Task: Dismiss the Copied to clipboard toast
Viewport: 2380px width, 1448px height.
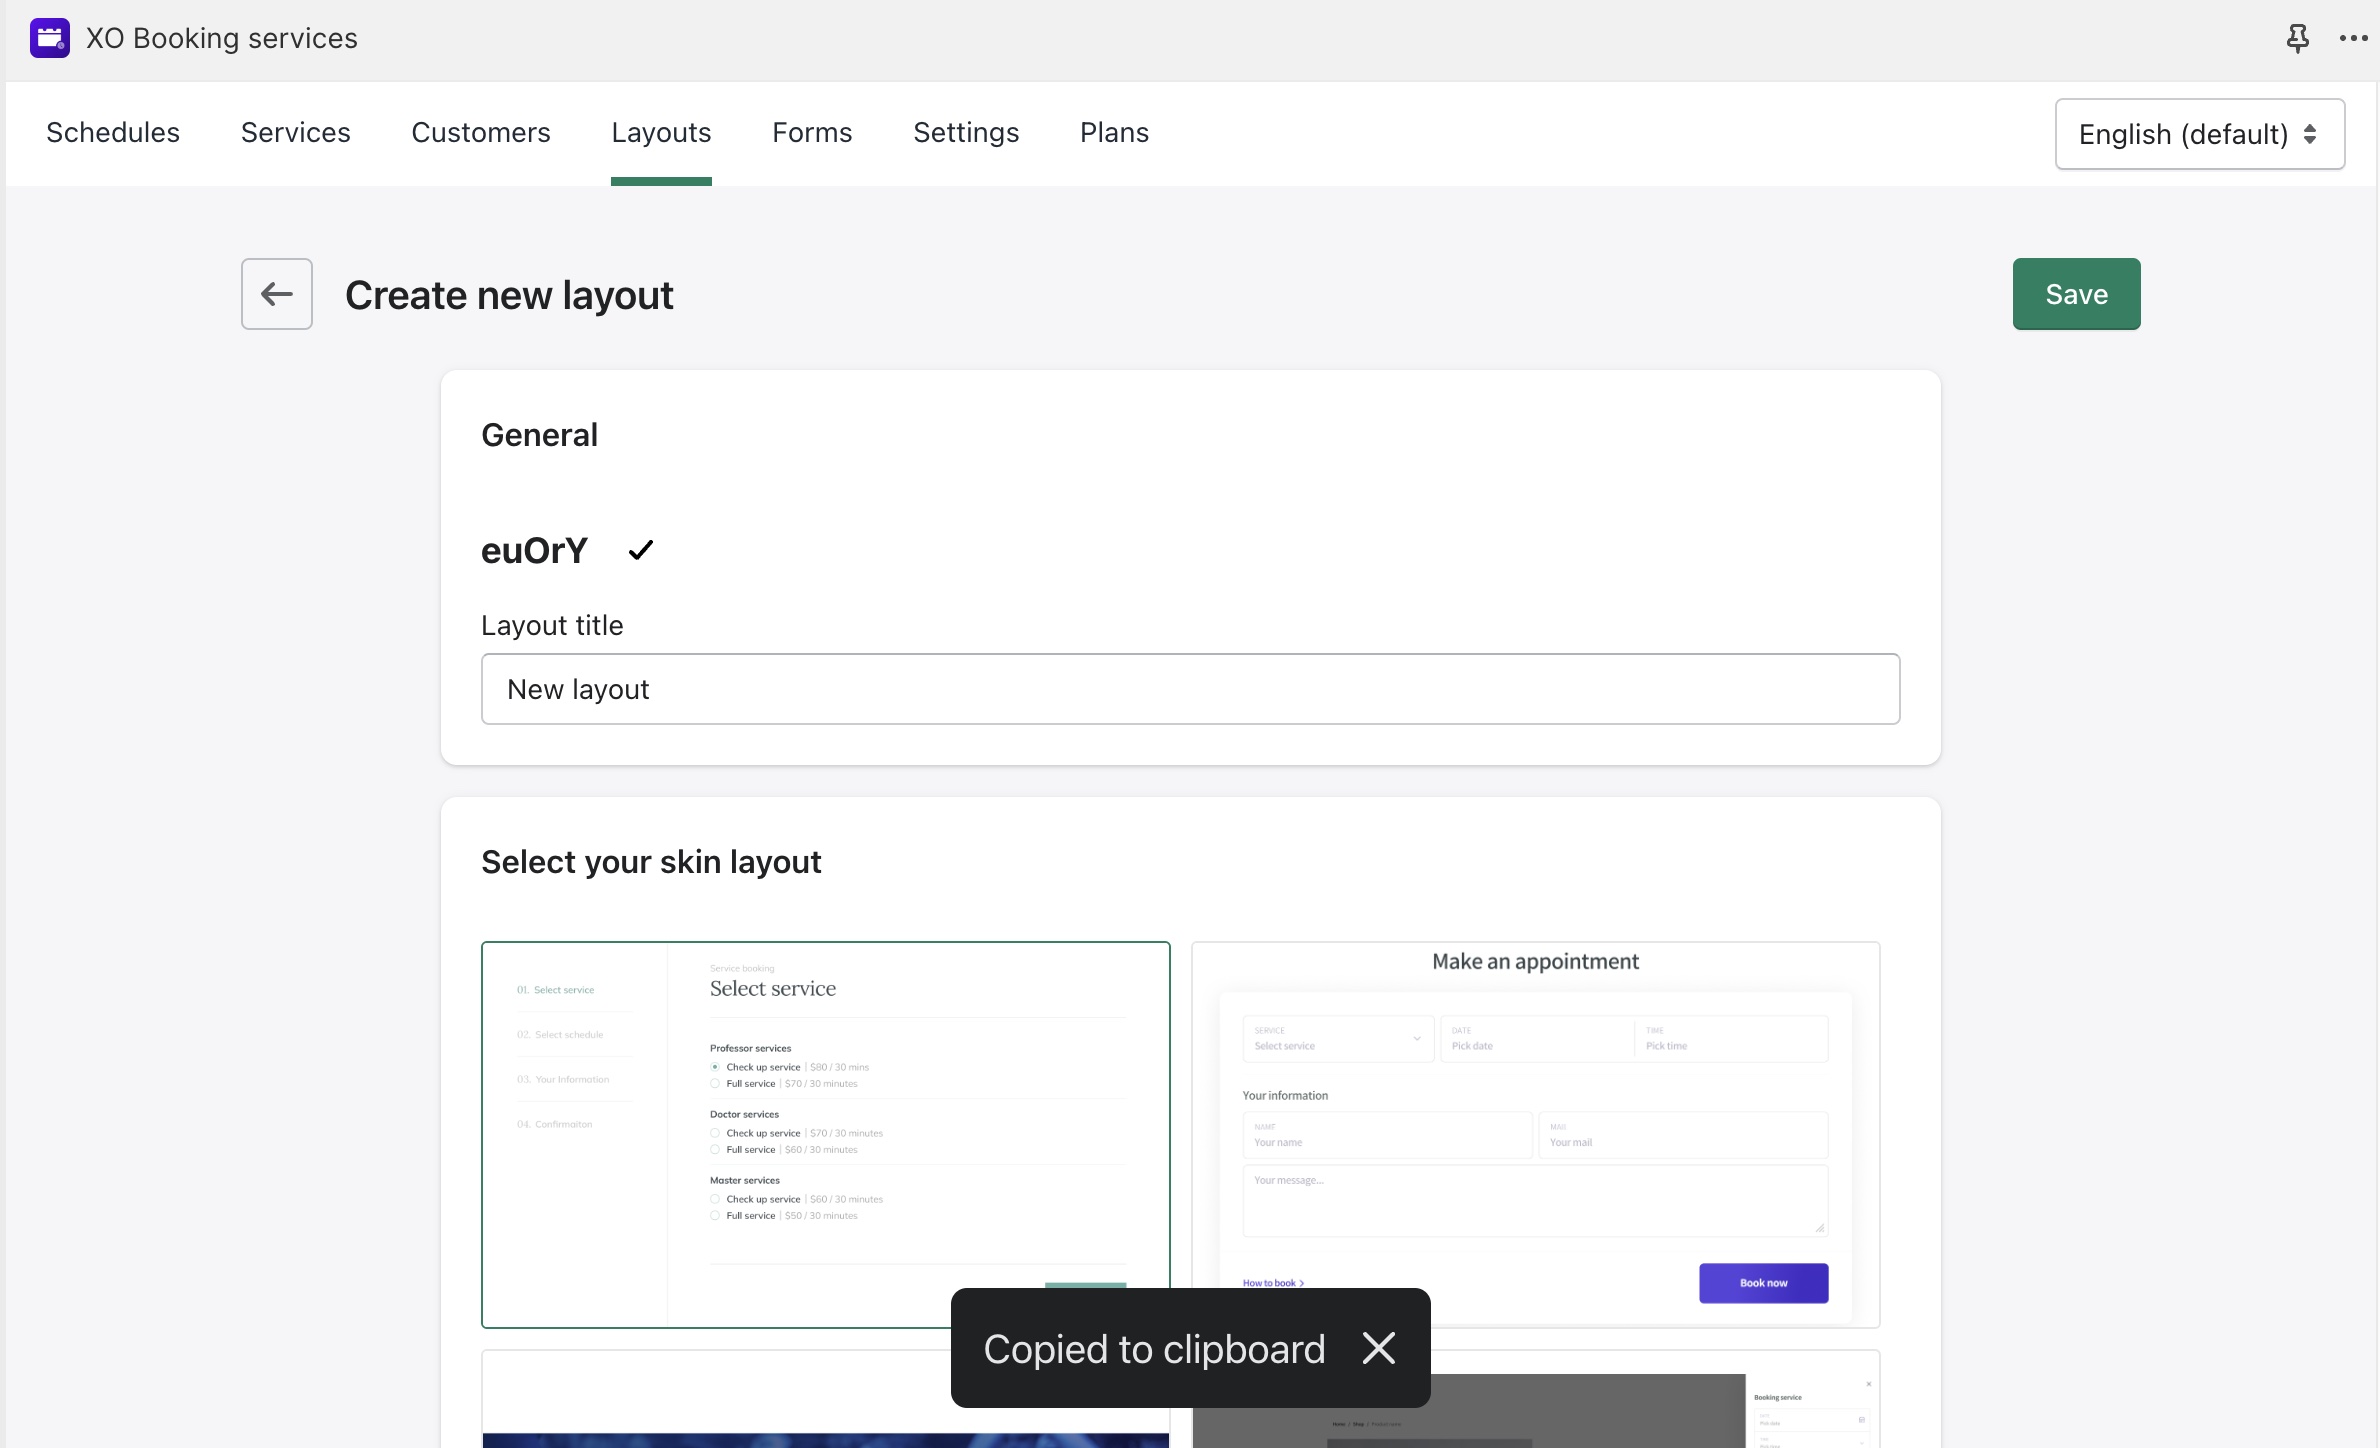Action: coord(1379,1348)
